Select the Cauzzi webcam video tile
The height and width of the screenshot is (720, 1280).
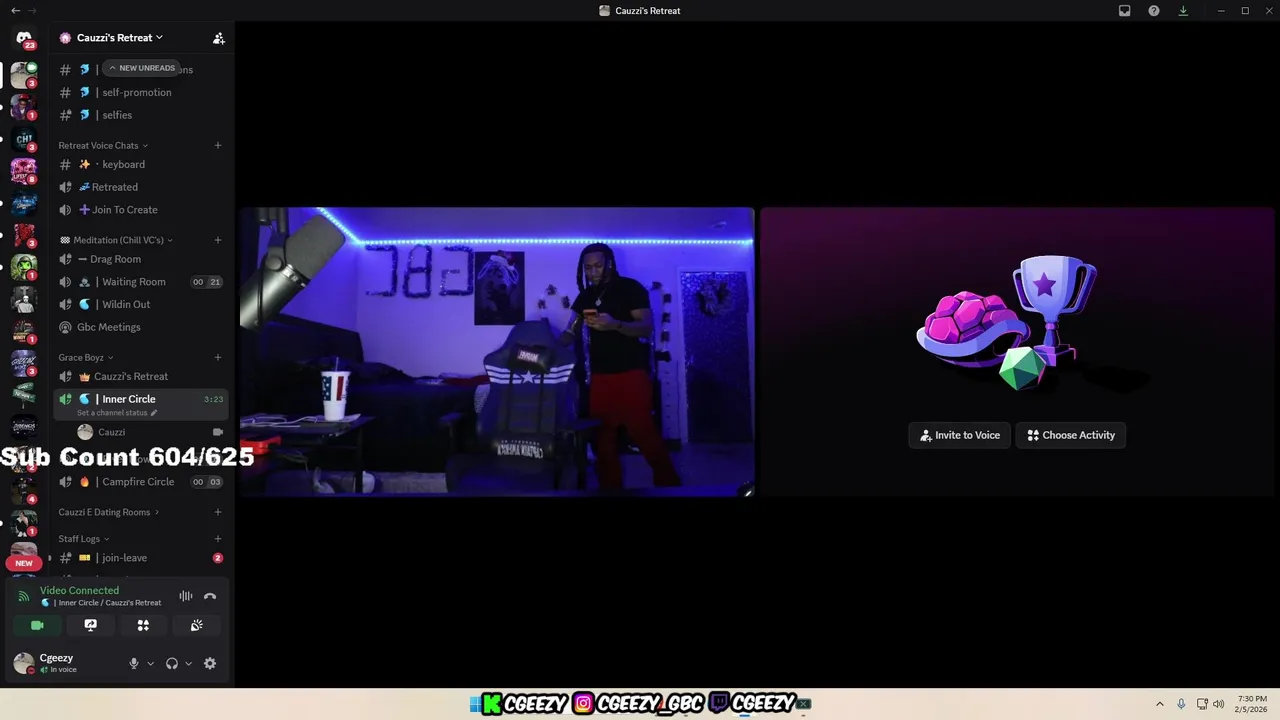pos(497,352)
